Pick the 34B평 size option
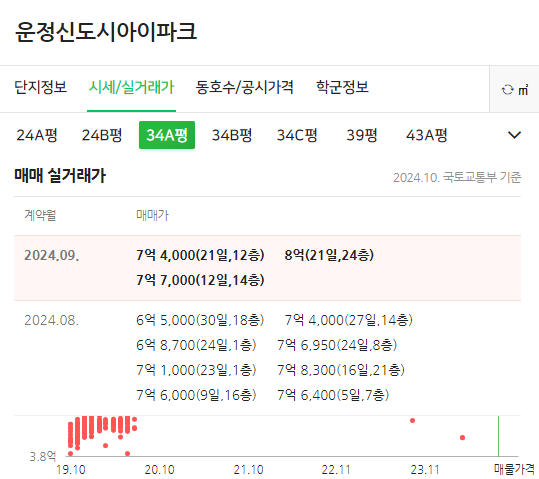 [x=232, y=135]
